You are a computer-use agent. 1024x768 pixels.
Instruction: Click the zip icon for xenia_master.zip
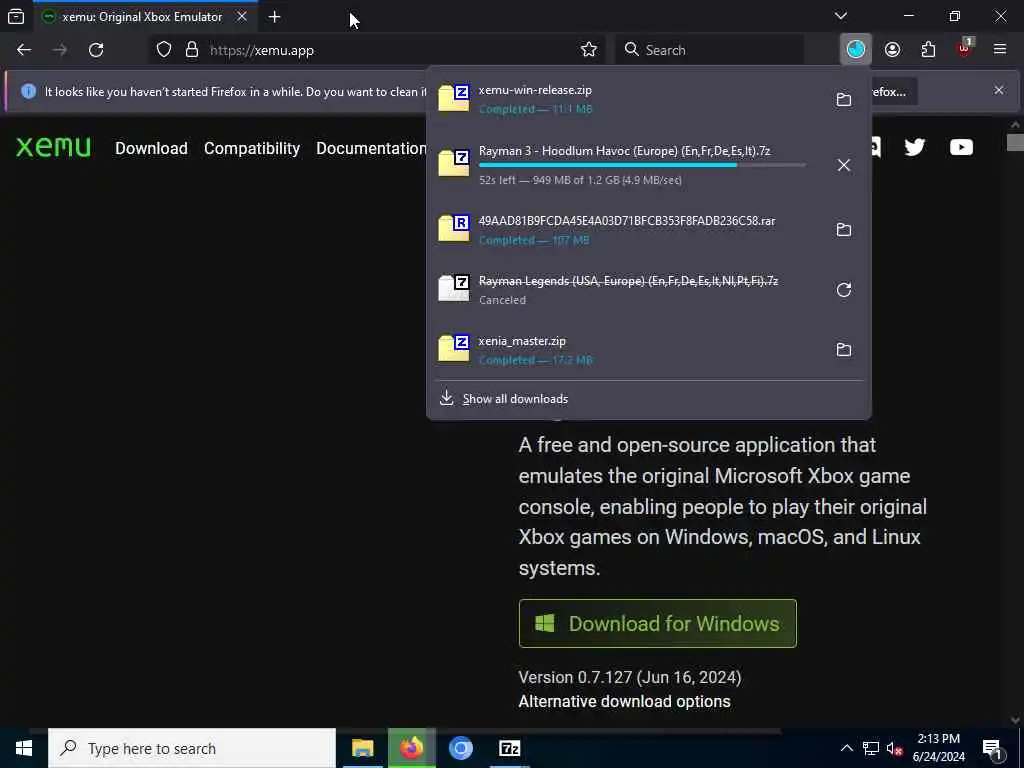[x=454, y=348]
